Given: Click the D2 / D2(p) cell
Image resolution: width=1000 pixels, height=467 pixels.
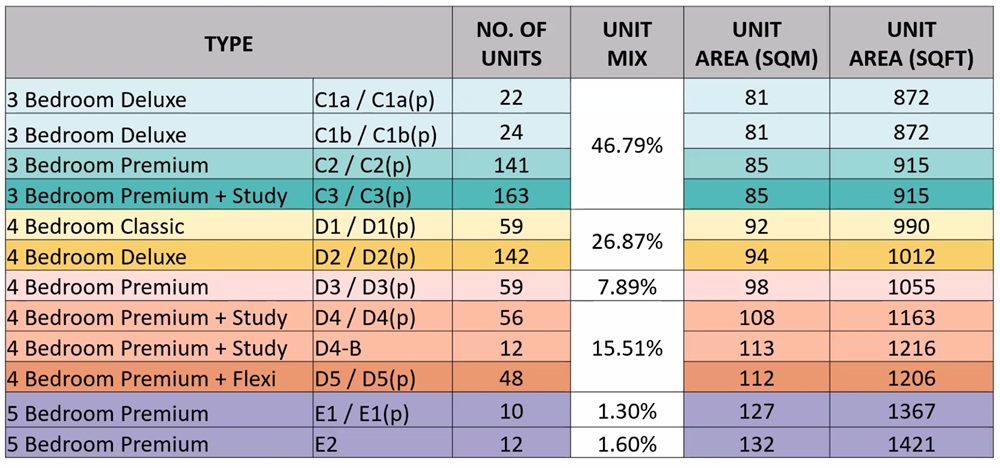Looking at the screenshot, I should pyautogui.click(x=381, y=257).
